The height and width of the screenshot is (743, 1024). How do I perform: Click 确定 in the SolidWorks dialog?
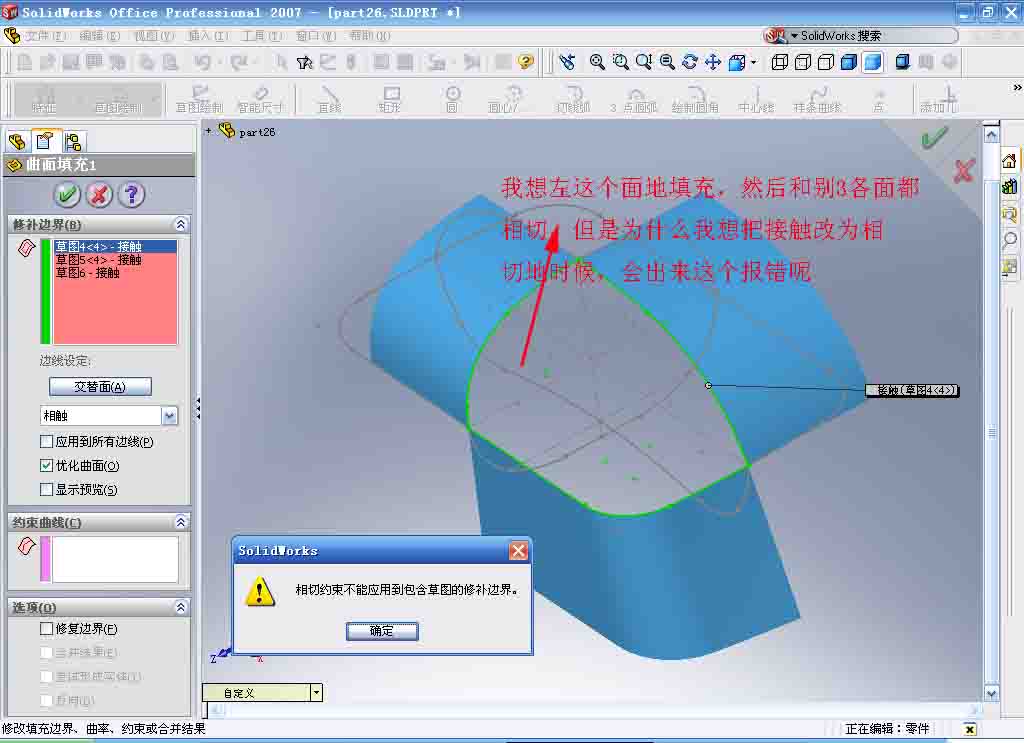coord(382,631)
